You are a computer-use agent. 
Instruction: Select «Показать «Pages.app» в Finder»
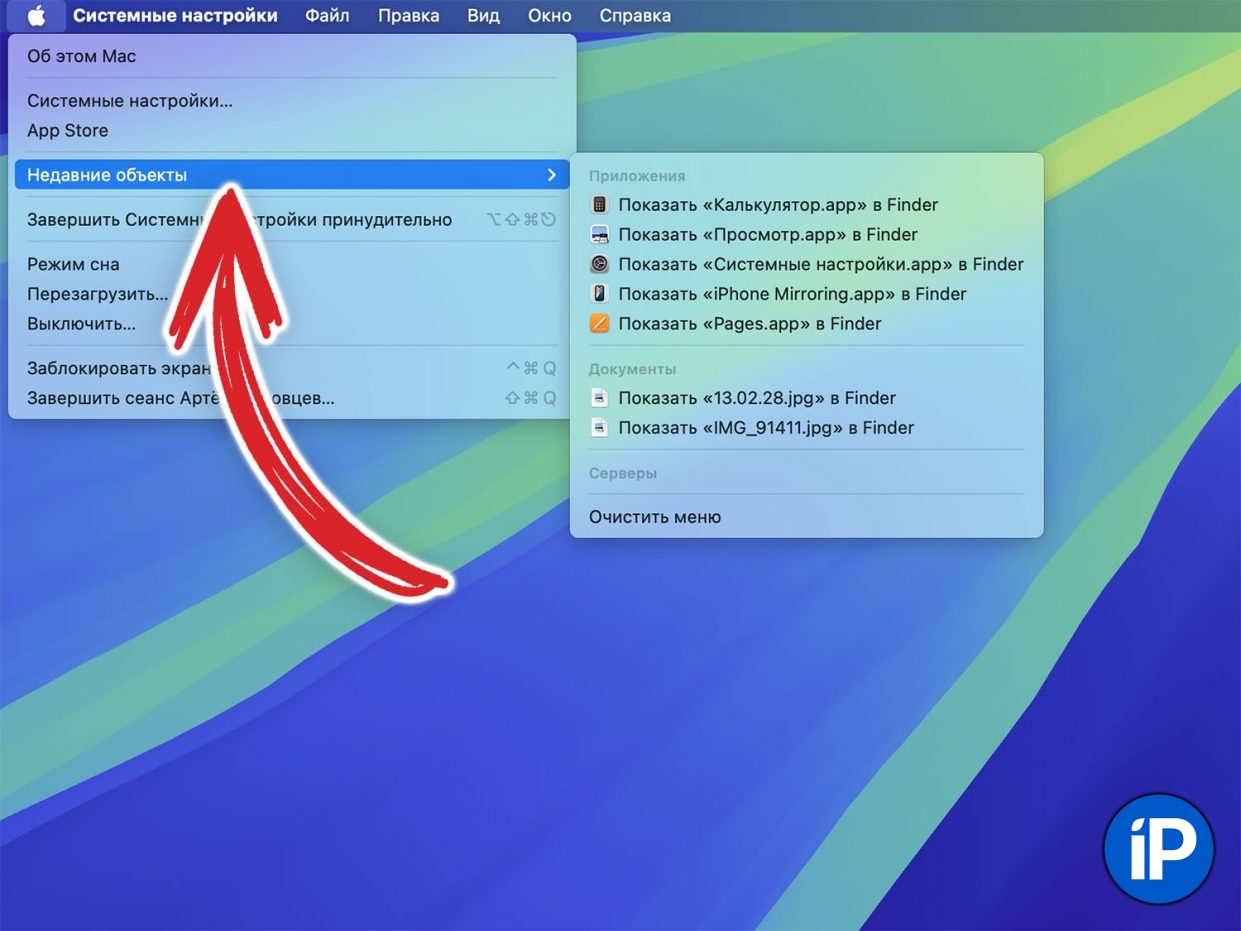point(806,324)
